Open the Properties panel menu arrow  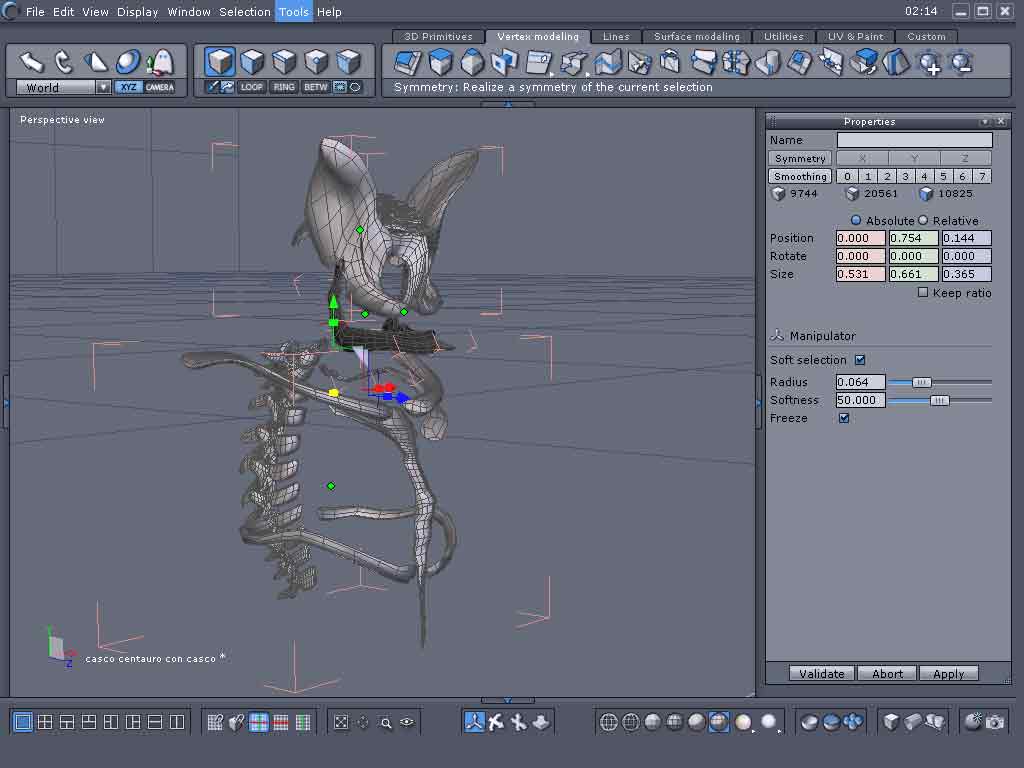[x=985, y=121]
